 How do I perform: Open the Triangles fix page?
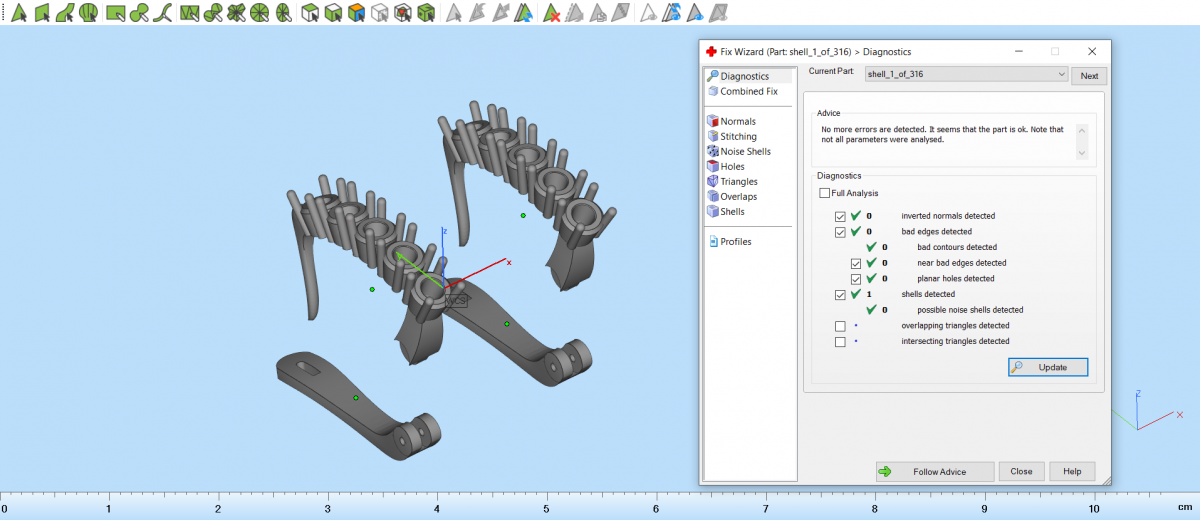coord(738,181)
